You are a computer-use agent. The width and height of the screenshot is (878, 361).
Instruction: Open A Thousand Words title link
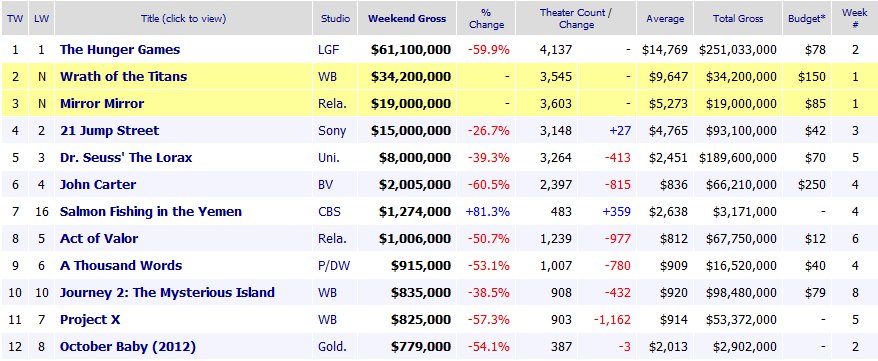pyautogui.click(x=121, y=265)
